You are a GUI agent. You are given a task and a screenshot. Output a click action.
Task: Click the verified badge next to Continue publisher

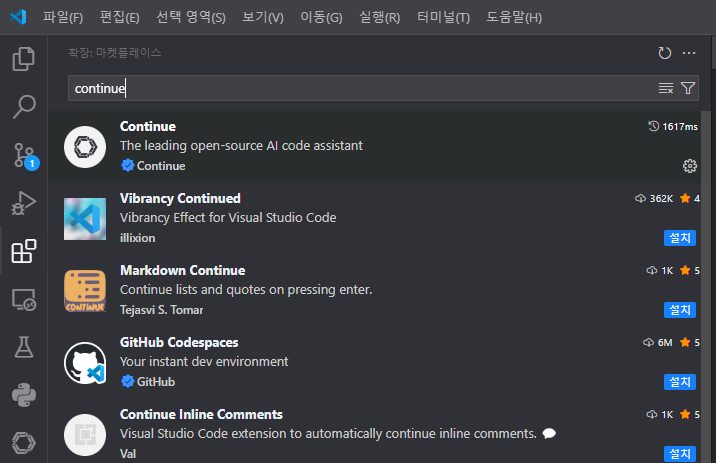tap(127, 165)
